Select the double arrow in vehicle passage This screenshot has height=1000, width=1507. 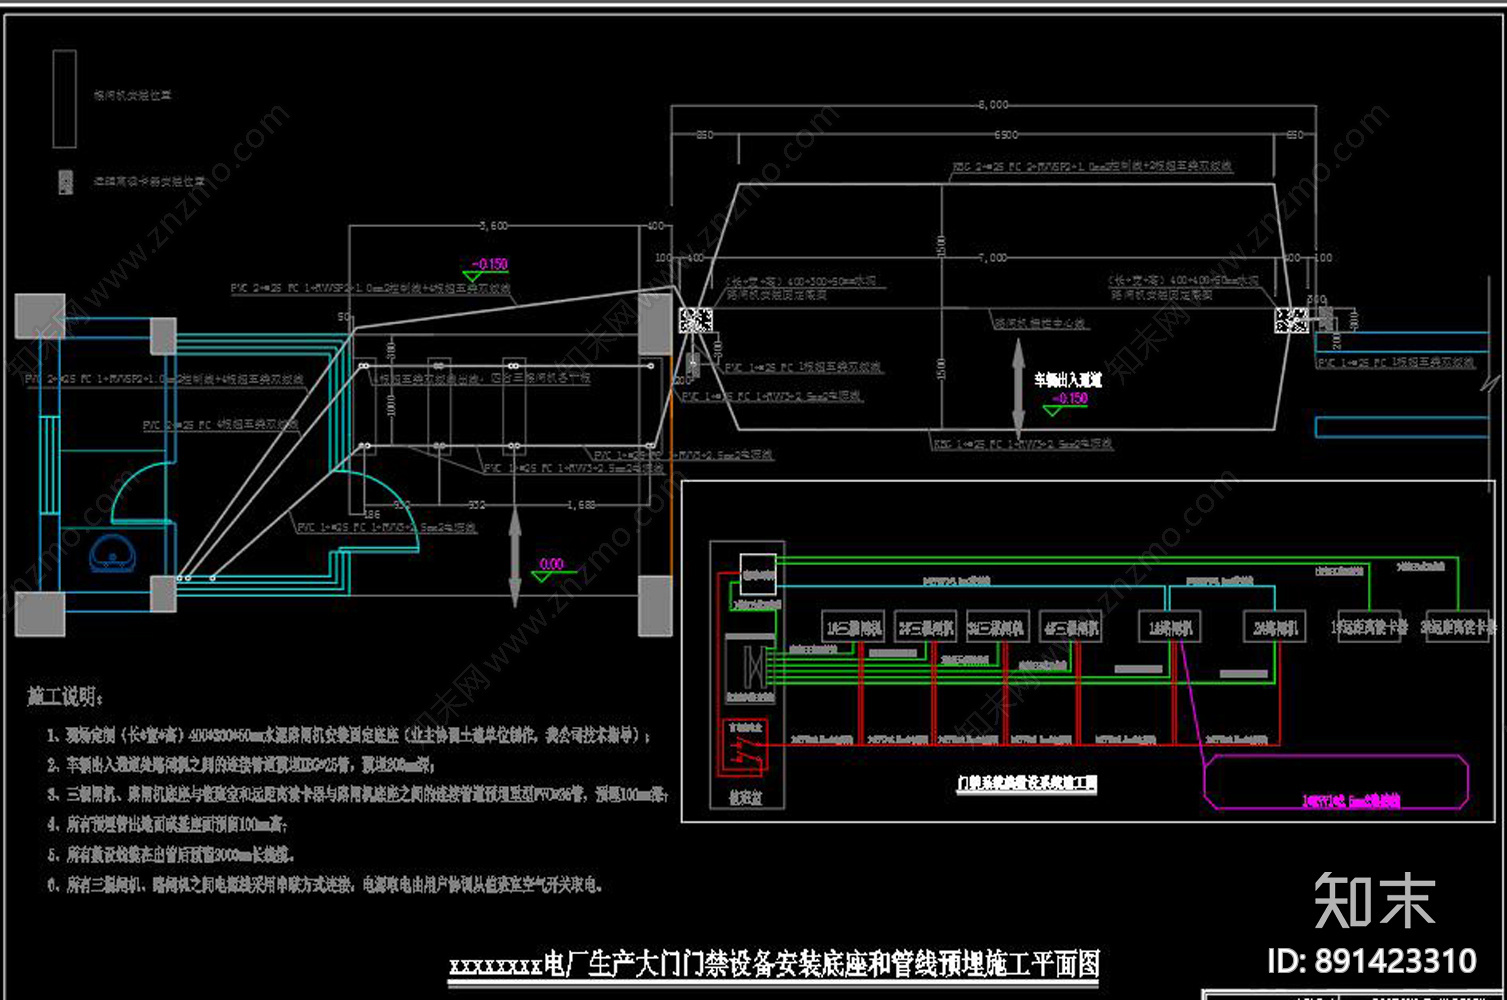pyautogui.click(x=1018, y=389)
